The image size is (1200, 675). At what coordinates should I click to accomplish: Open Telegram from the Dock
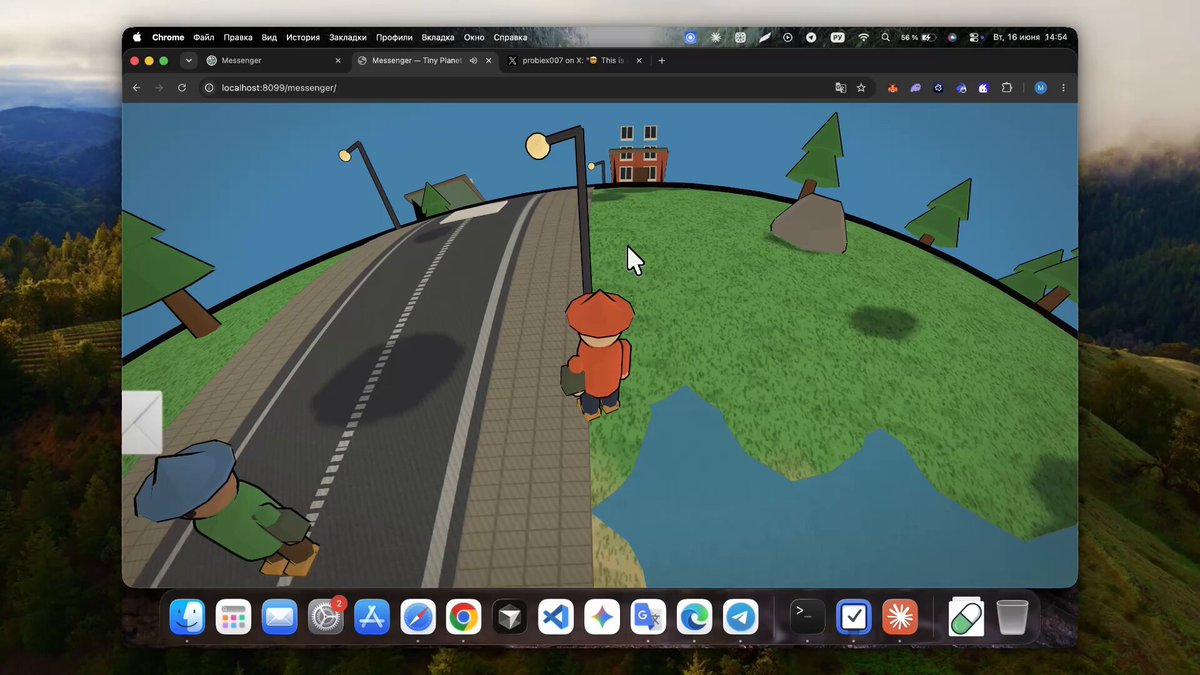(x=740, y=618)
